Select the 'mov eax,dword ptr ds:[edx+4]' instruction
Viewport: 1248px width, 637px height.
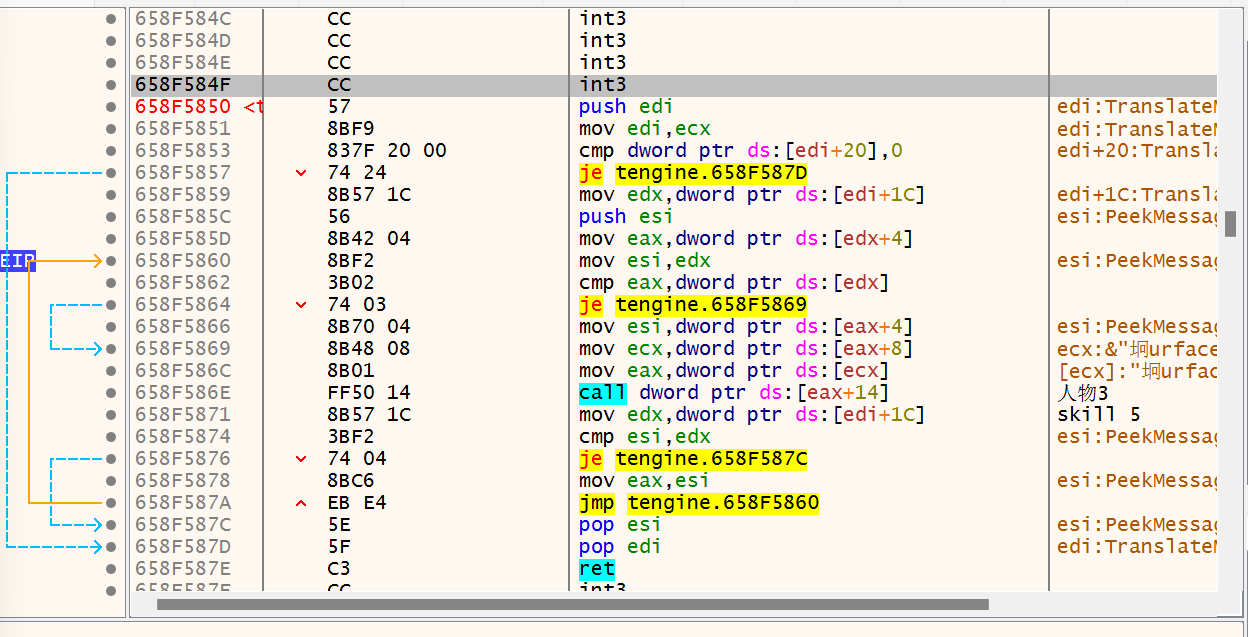tap(746, 239)
